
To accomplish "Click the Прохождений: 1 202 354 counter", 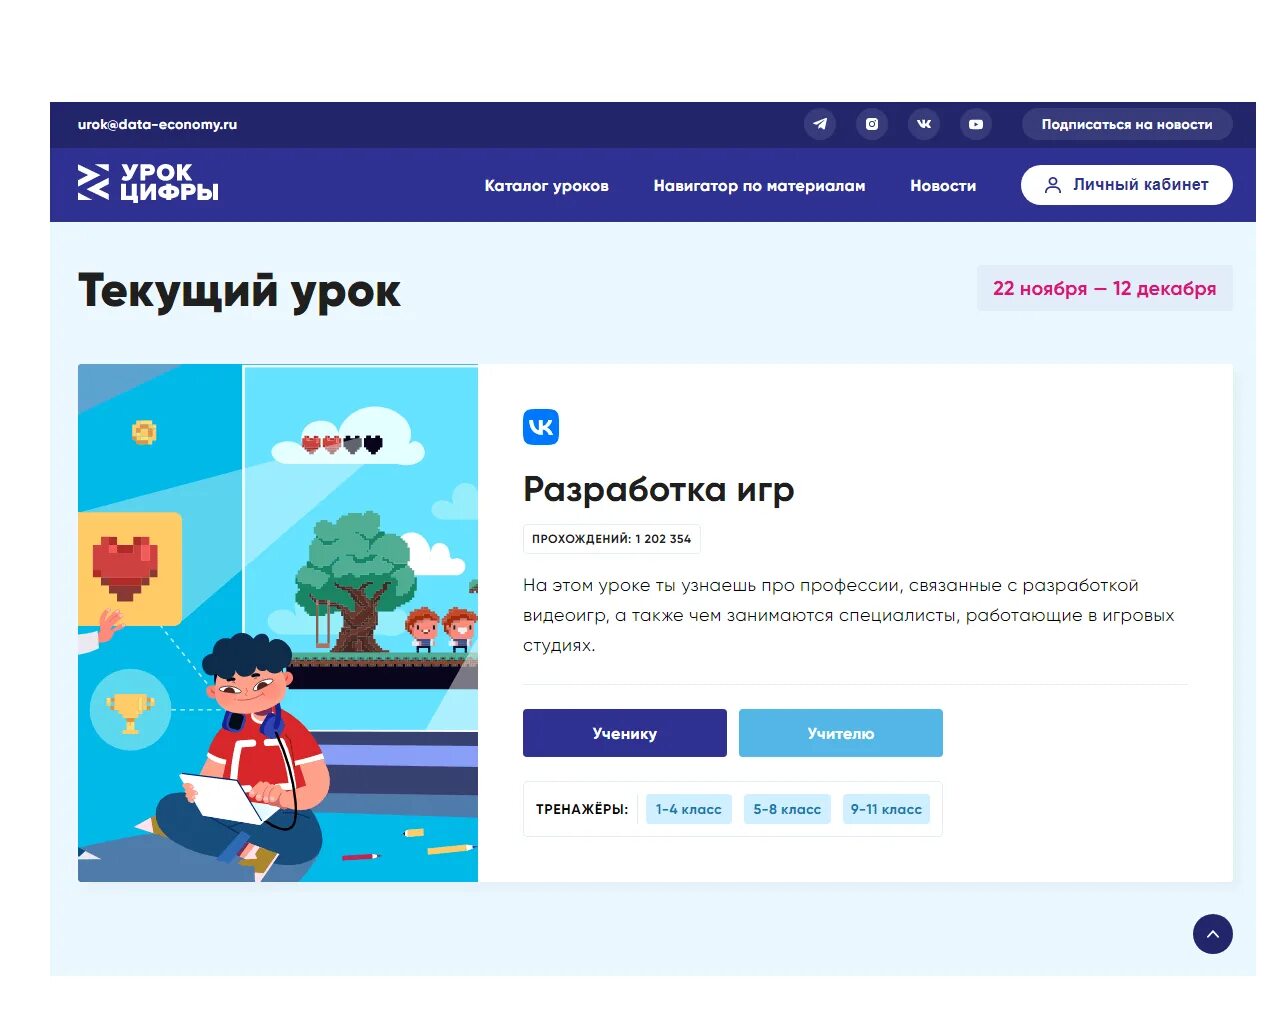I will (612, 539).
